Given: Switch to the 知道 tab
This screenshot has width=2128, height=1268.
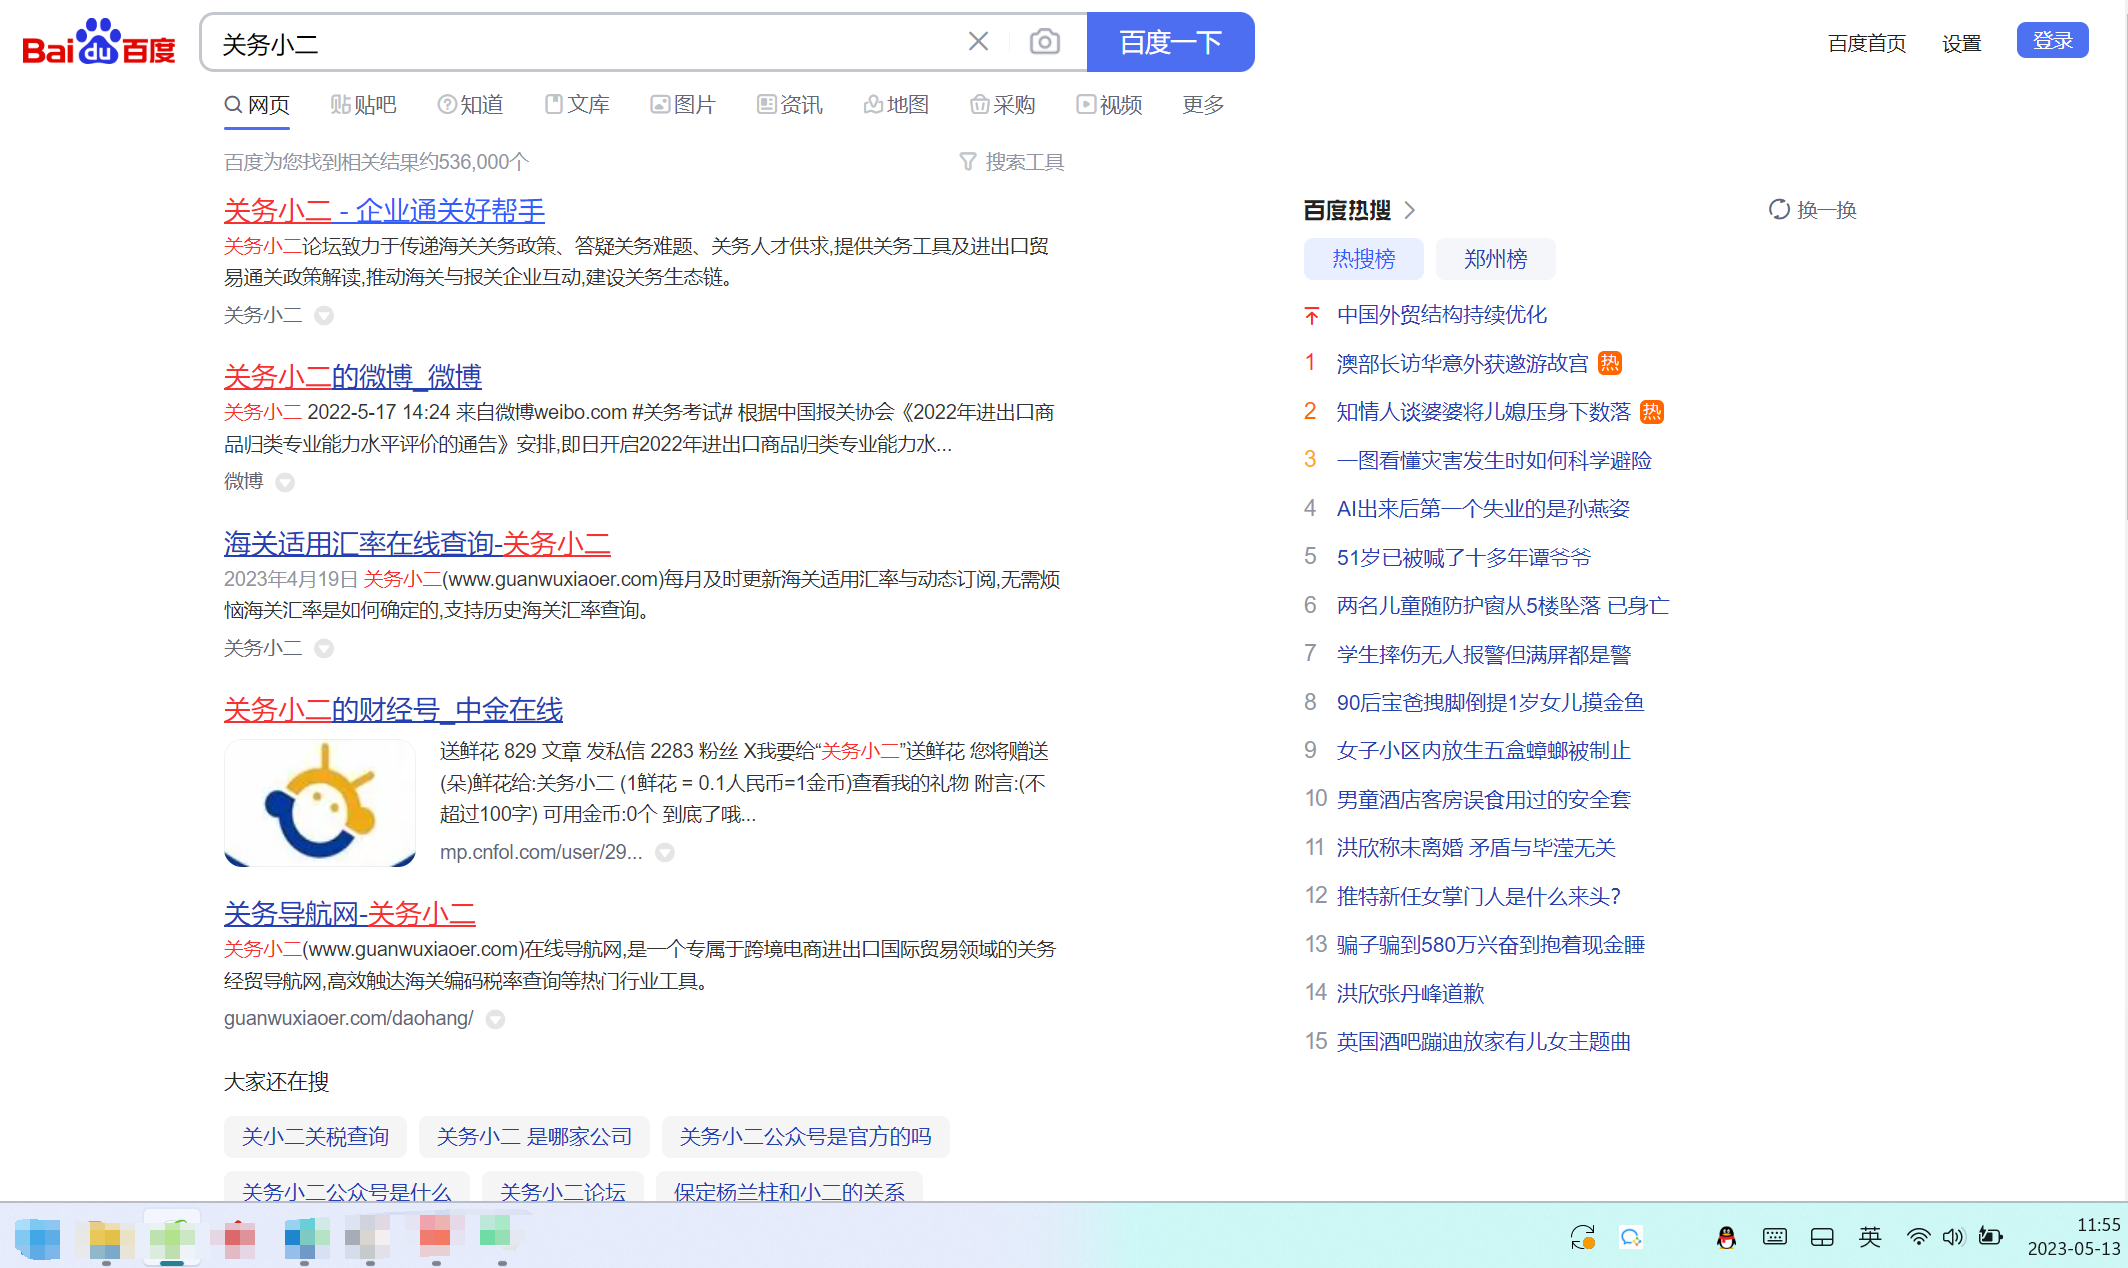Looking at the screenshot, I should tap(470, 105).
